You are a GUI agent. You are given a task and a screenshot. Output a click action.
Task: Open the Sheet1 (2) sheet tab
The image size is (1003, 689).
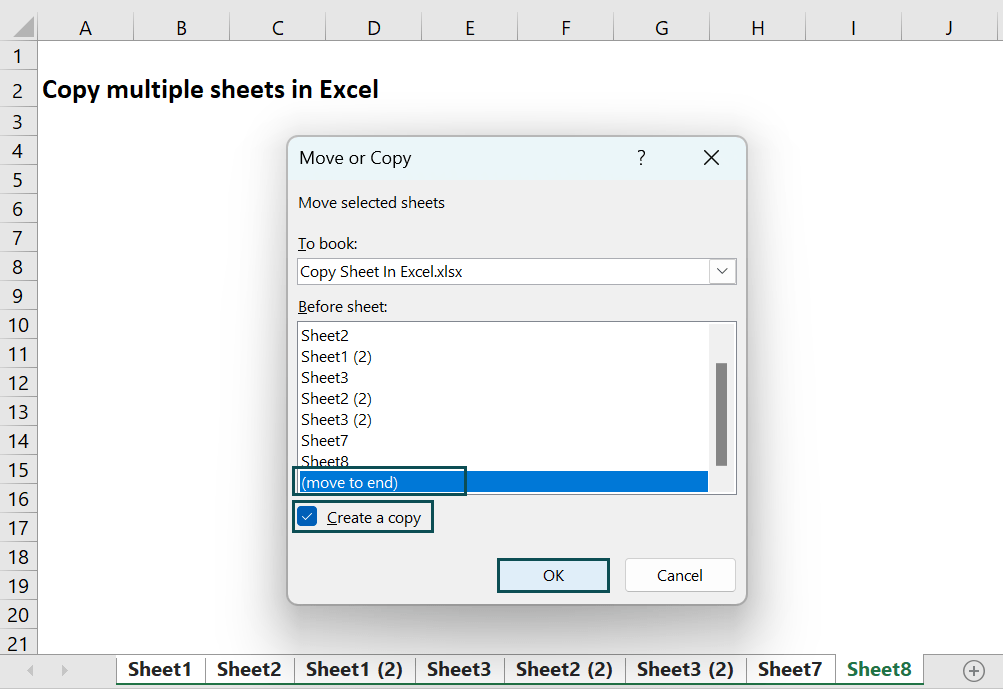click(353, 669)
